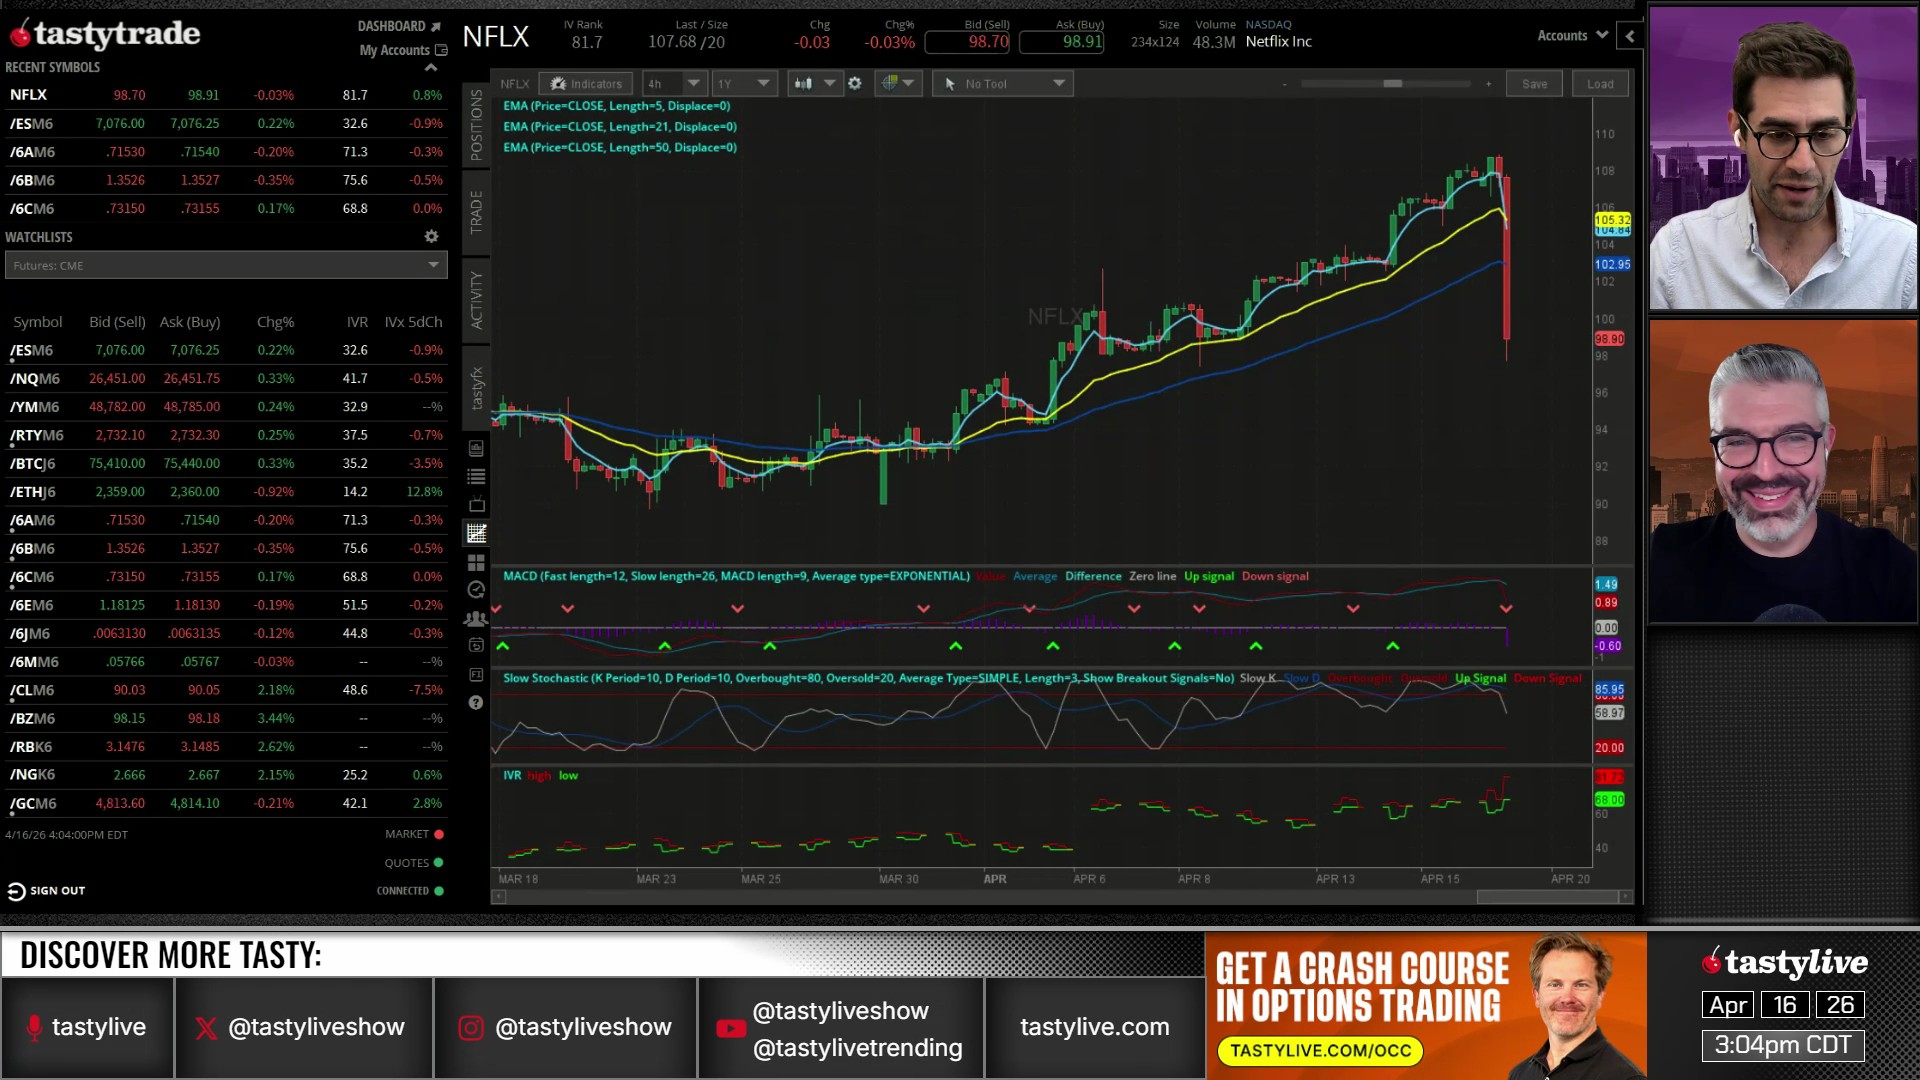Click the help question mark icon
This screenshot has width=1920, height=1080.
pos(476,703)
